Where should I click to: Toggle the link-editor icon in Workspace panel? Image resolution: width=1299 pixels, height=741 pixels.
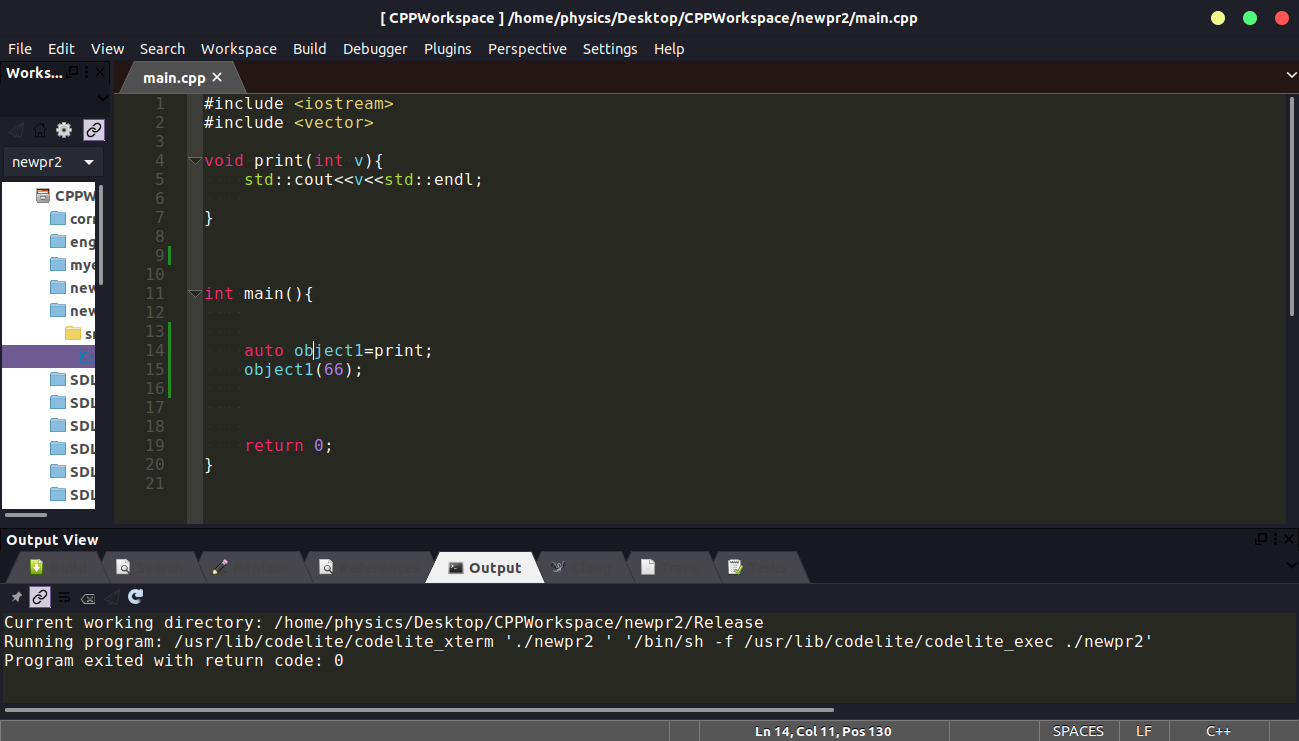tap(93, 130)
